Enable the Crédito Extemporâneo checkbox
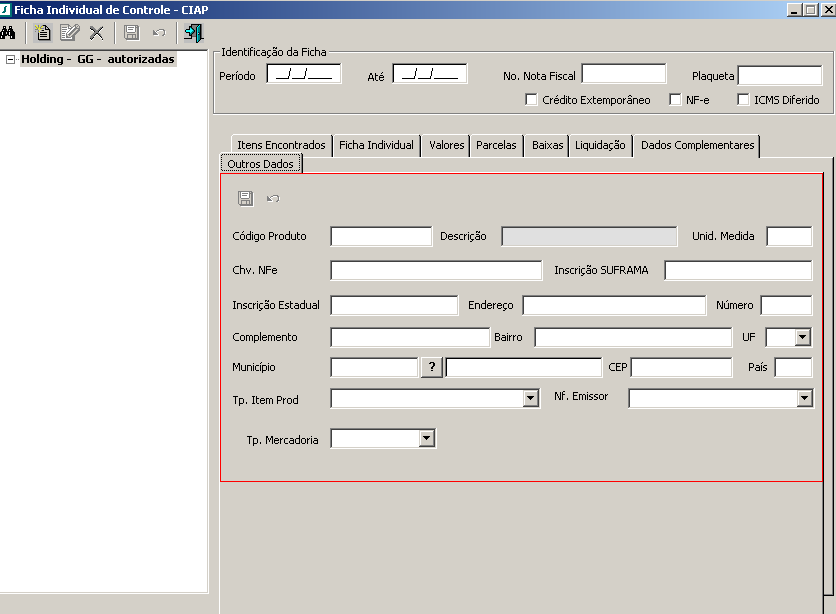The height and width of the screenshot is (614, 836). tap(531, 100)
